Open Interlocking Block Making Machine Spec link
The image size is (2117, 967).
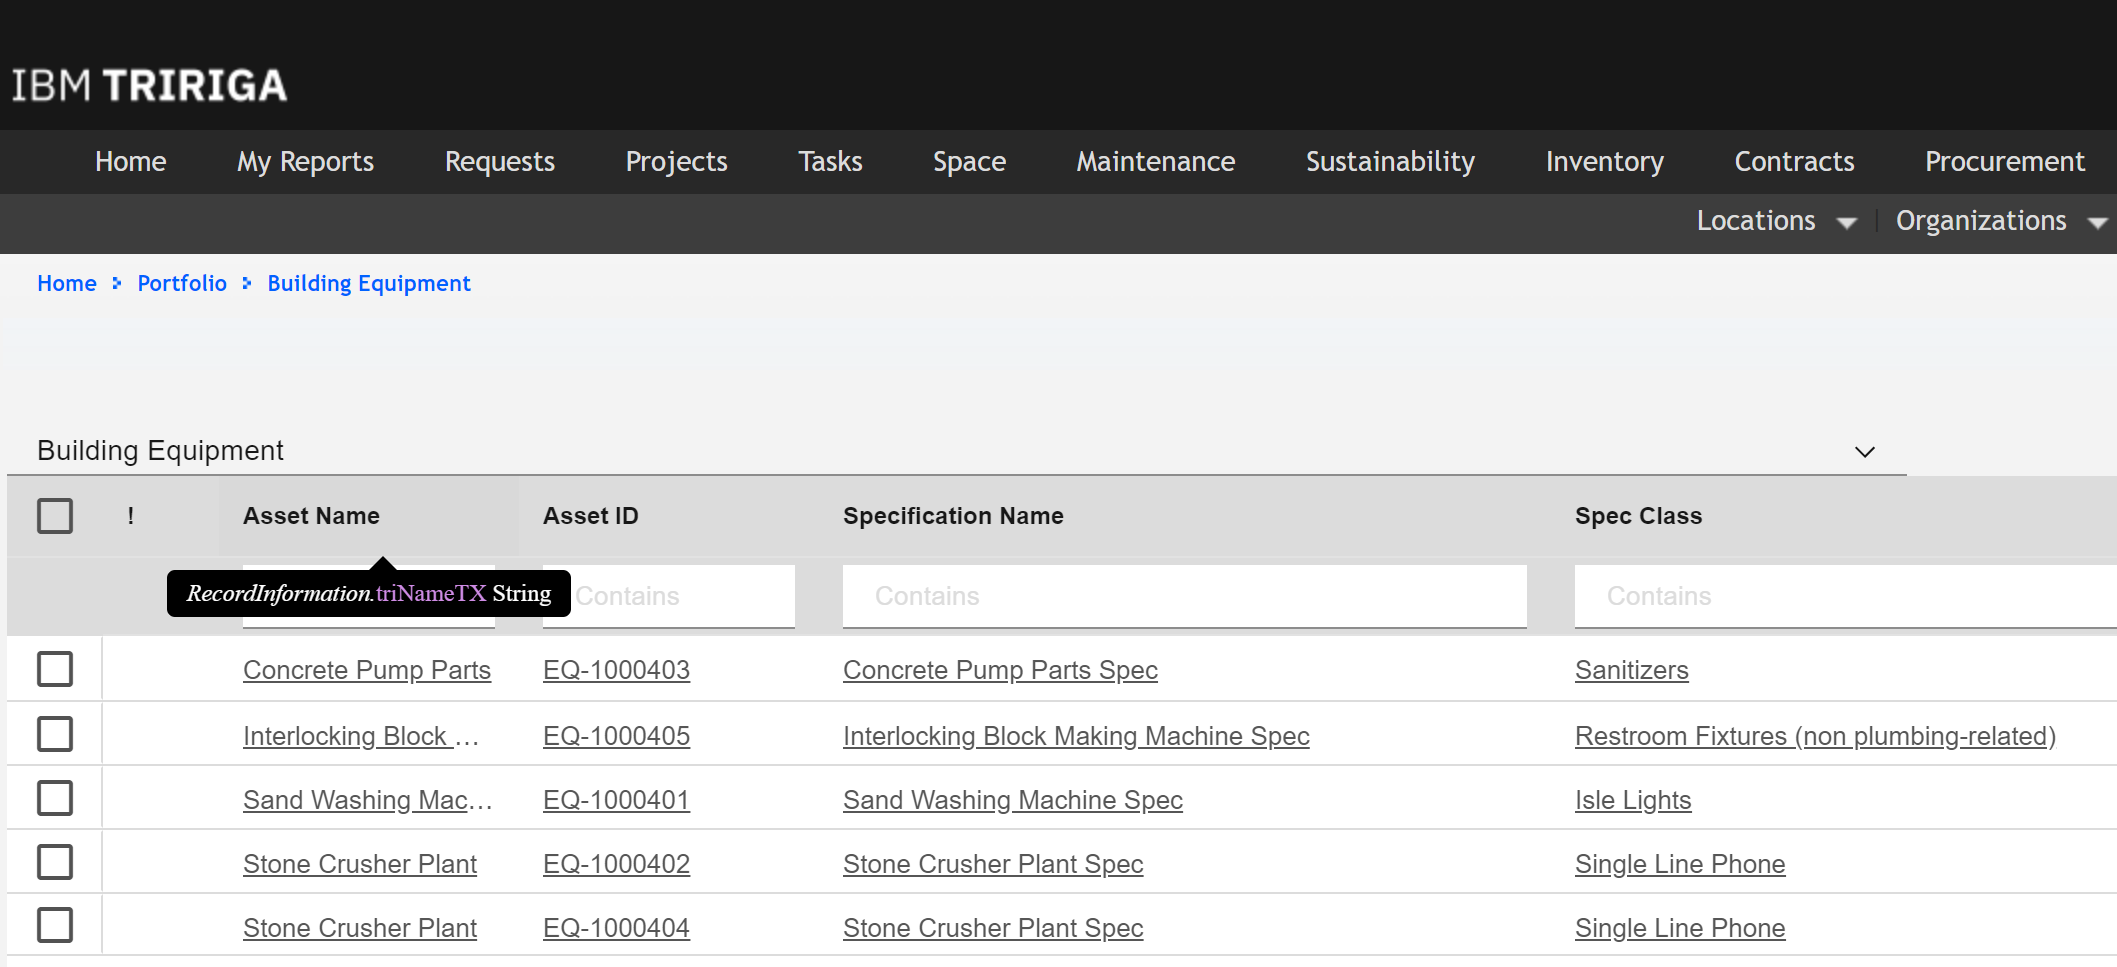(1076, 736)
